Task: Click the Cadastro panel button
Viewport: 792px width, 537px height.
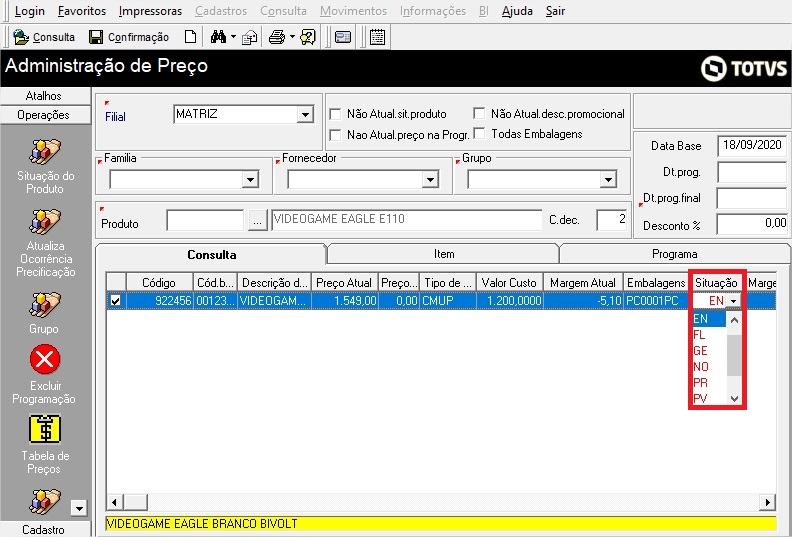Action: 45,529
